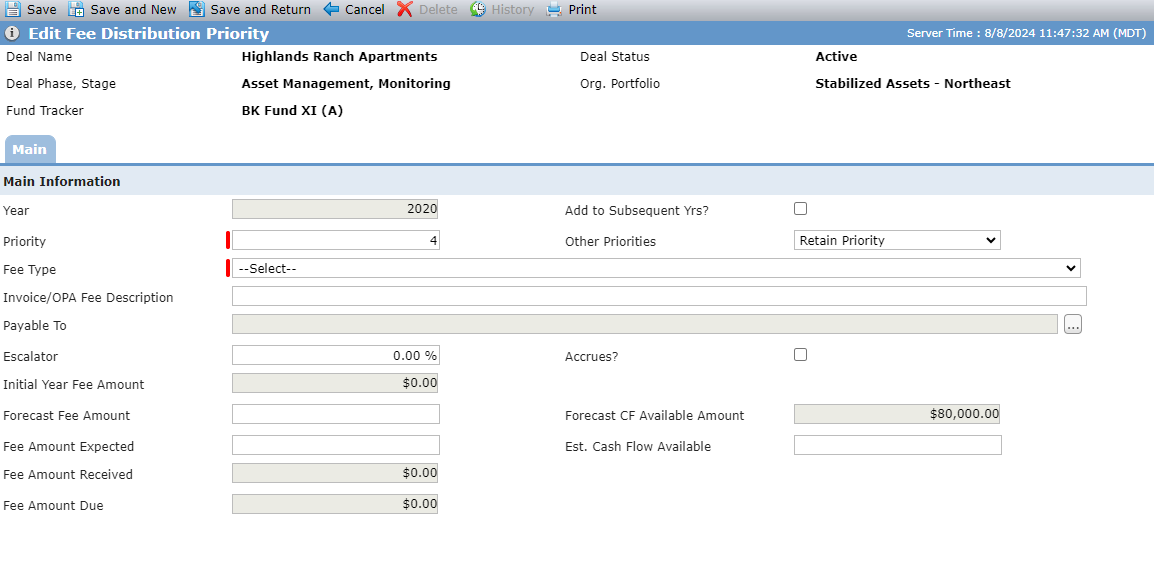Image resolution: width=1154 pixels, height=587 pixels.
Task: Focus the Escalator percentage field
Action: pos(336,355)
